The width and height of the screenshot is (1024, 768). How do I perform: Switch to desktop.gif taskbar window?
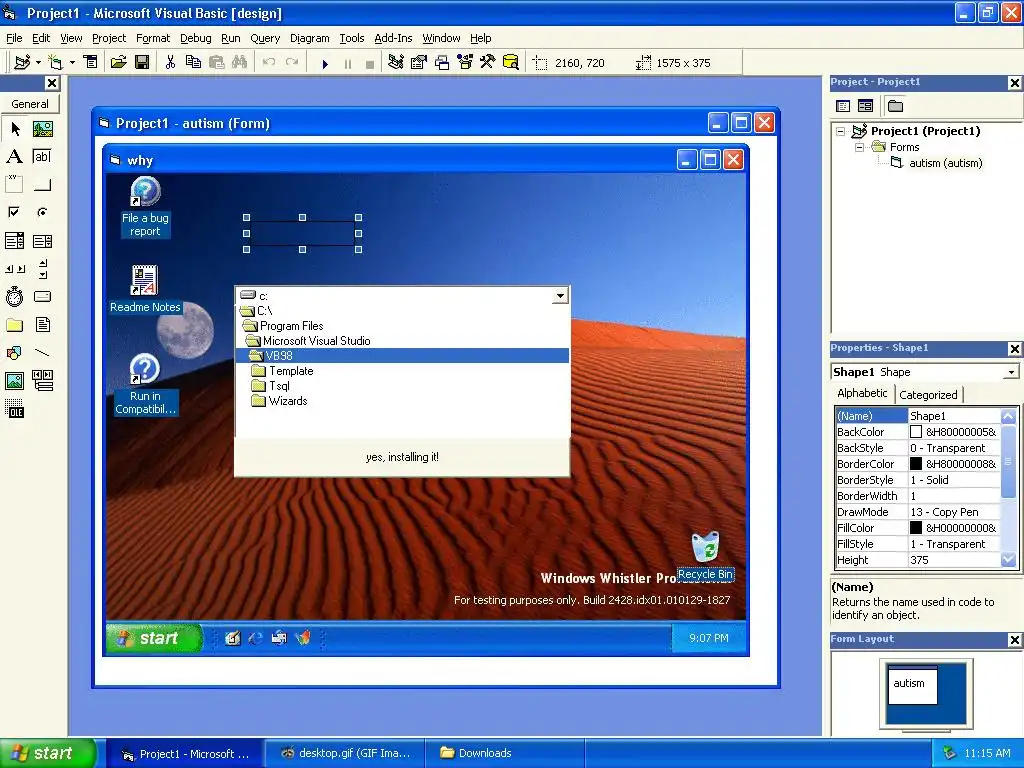(x=345, y=754)
